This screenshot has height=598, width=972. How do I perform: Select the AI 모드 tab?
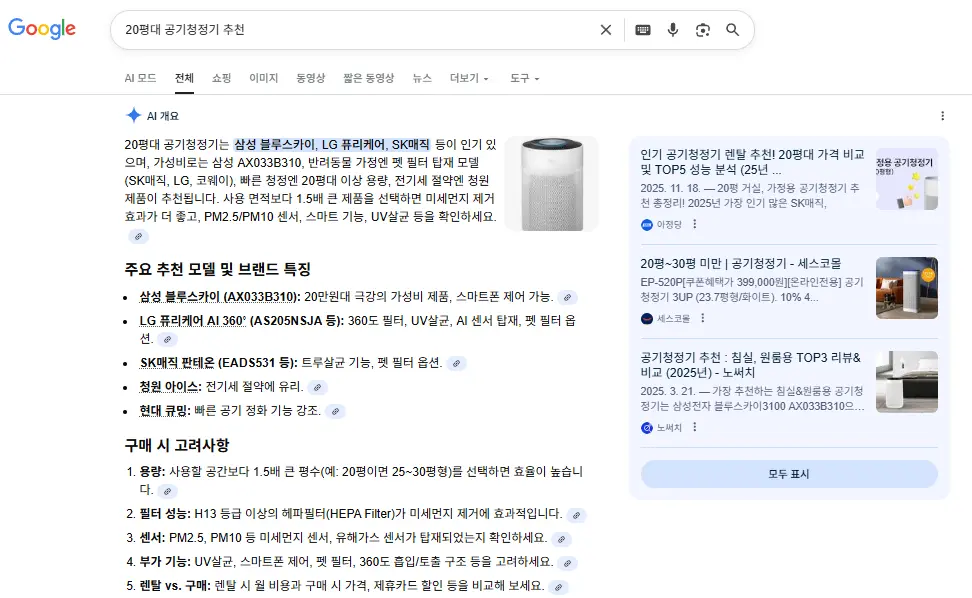(140, 78)
